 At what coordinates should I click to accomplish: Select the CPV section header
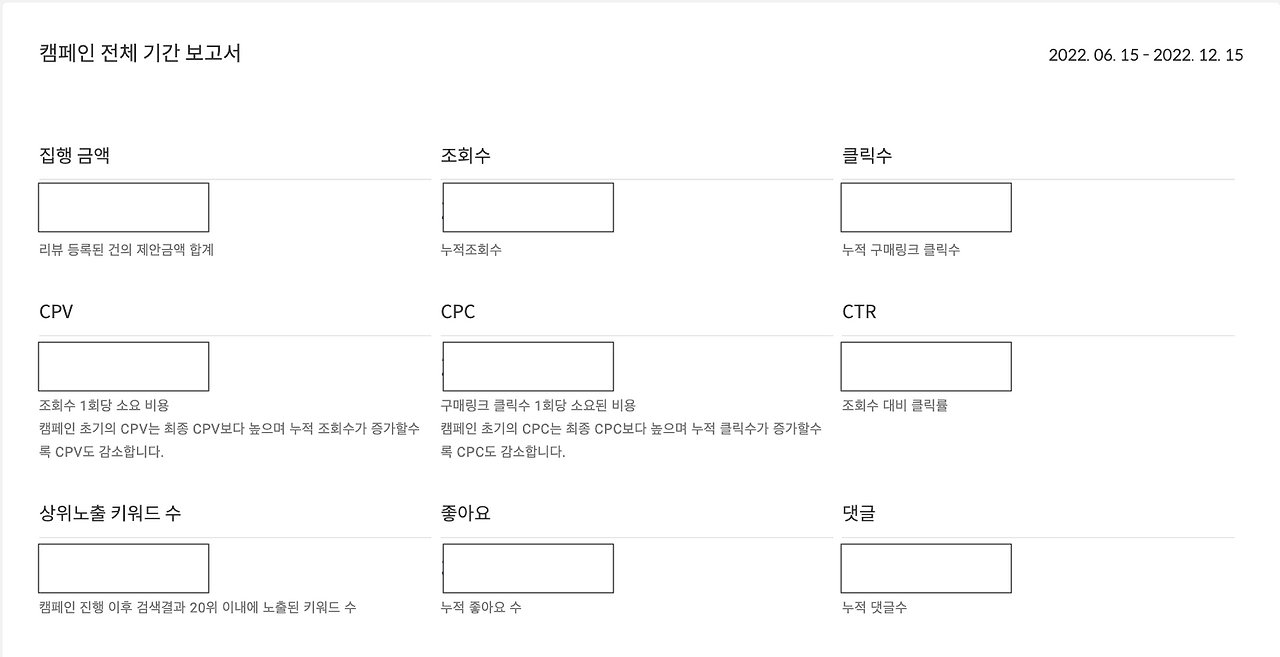pyautogui.click(x=58, y=311)
